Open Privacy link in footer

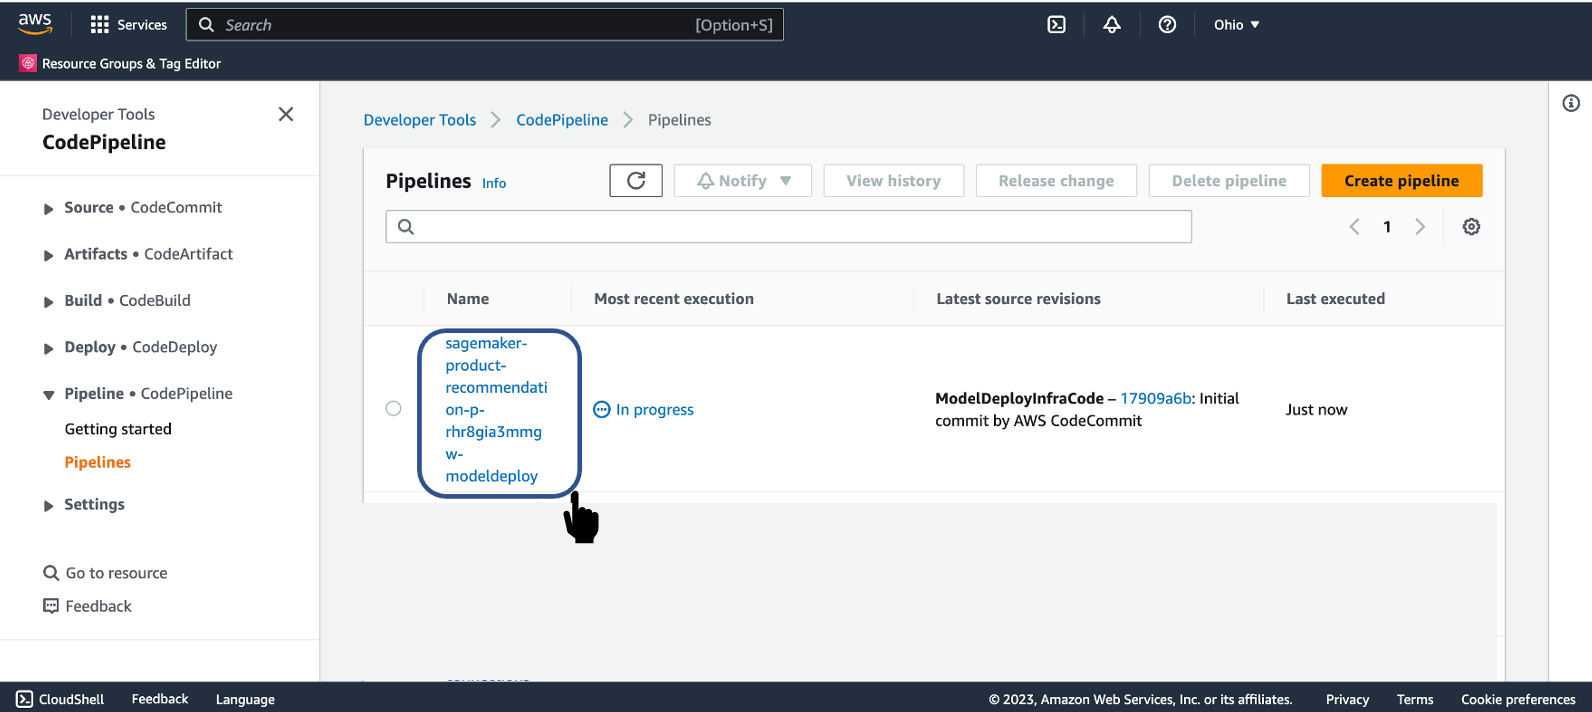[x=1347, y=699]
